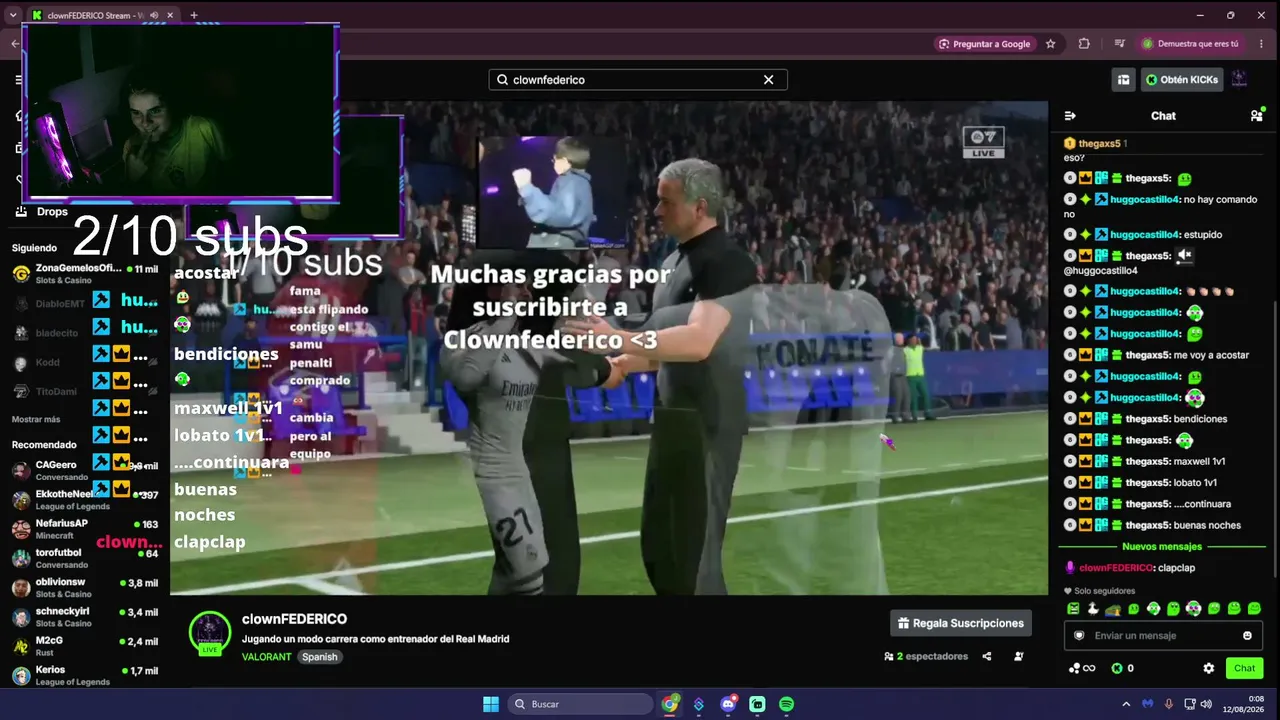Click thegaxs5 username on 'bendiciones' message
Screen dimensions: 1280x720
pyautogui.click(x=1148, y=419)
